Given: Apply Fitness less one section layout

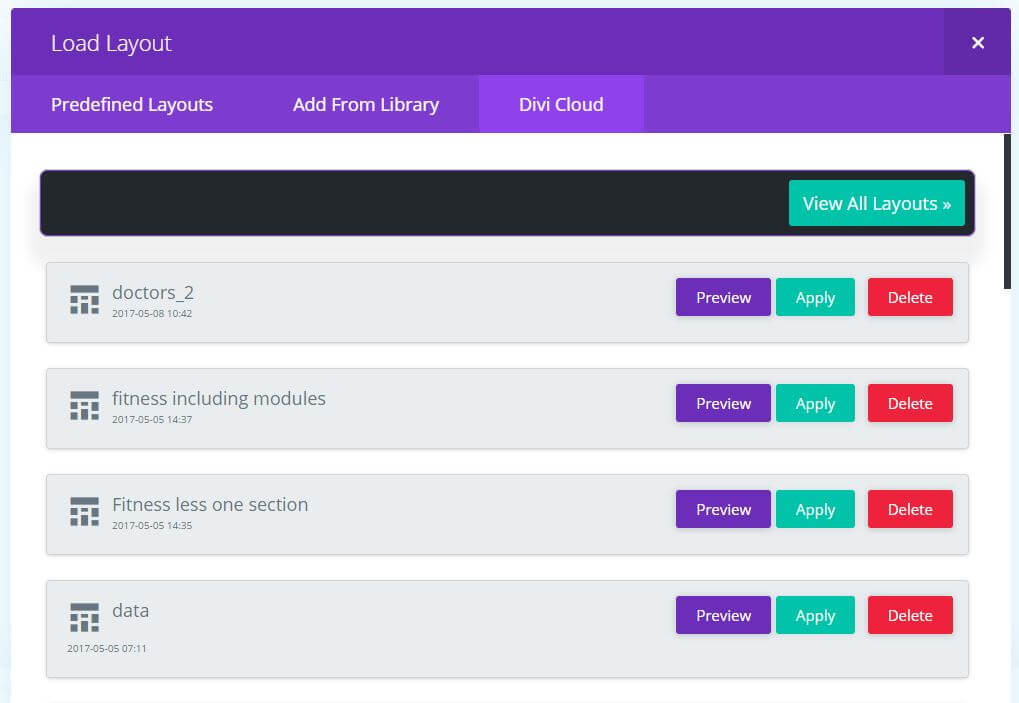Looking at the screenshot, I should [x=815, y=509].
